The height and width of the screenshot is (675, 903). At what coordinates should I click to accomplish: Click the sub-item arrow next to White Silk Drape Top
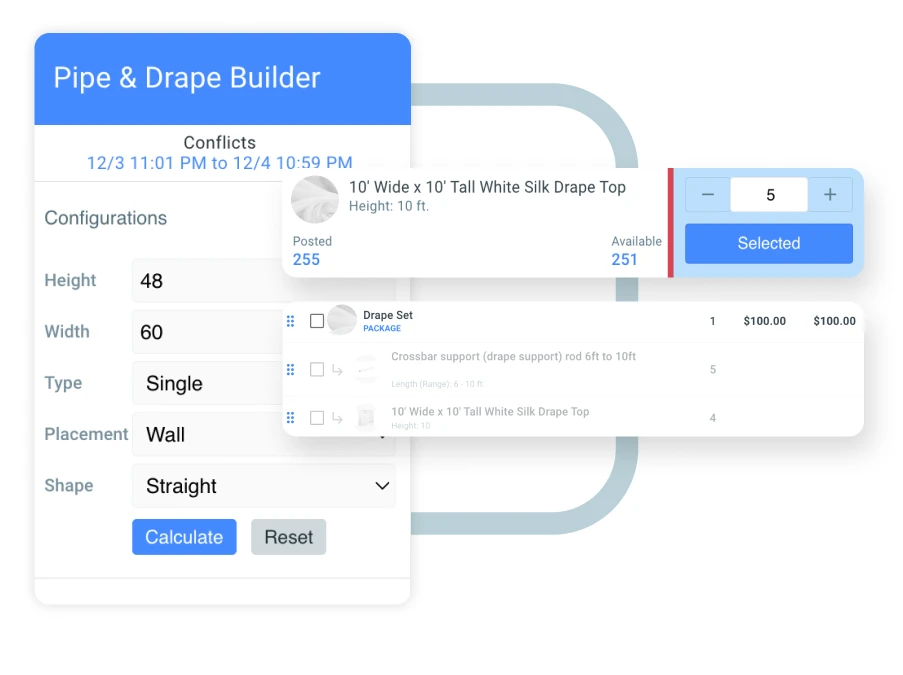click(x=338, y=418)
